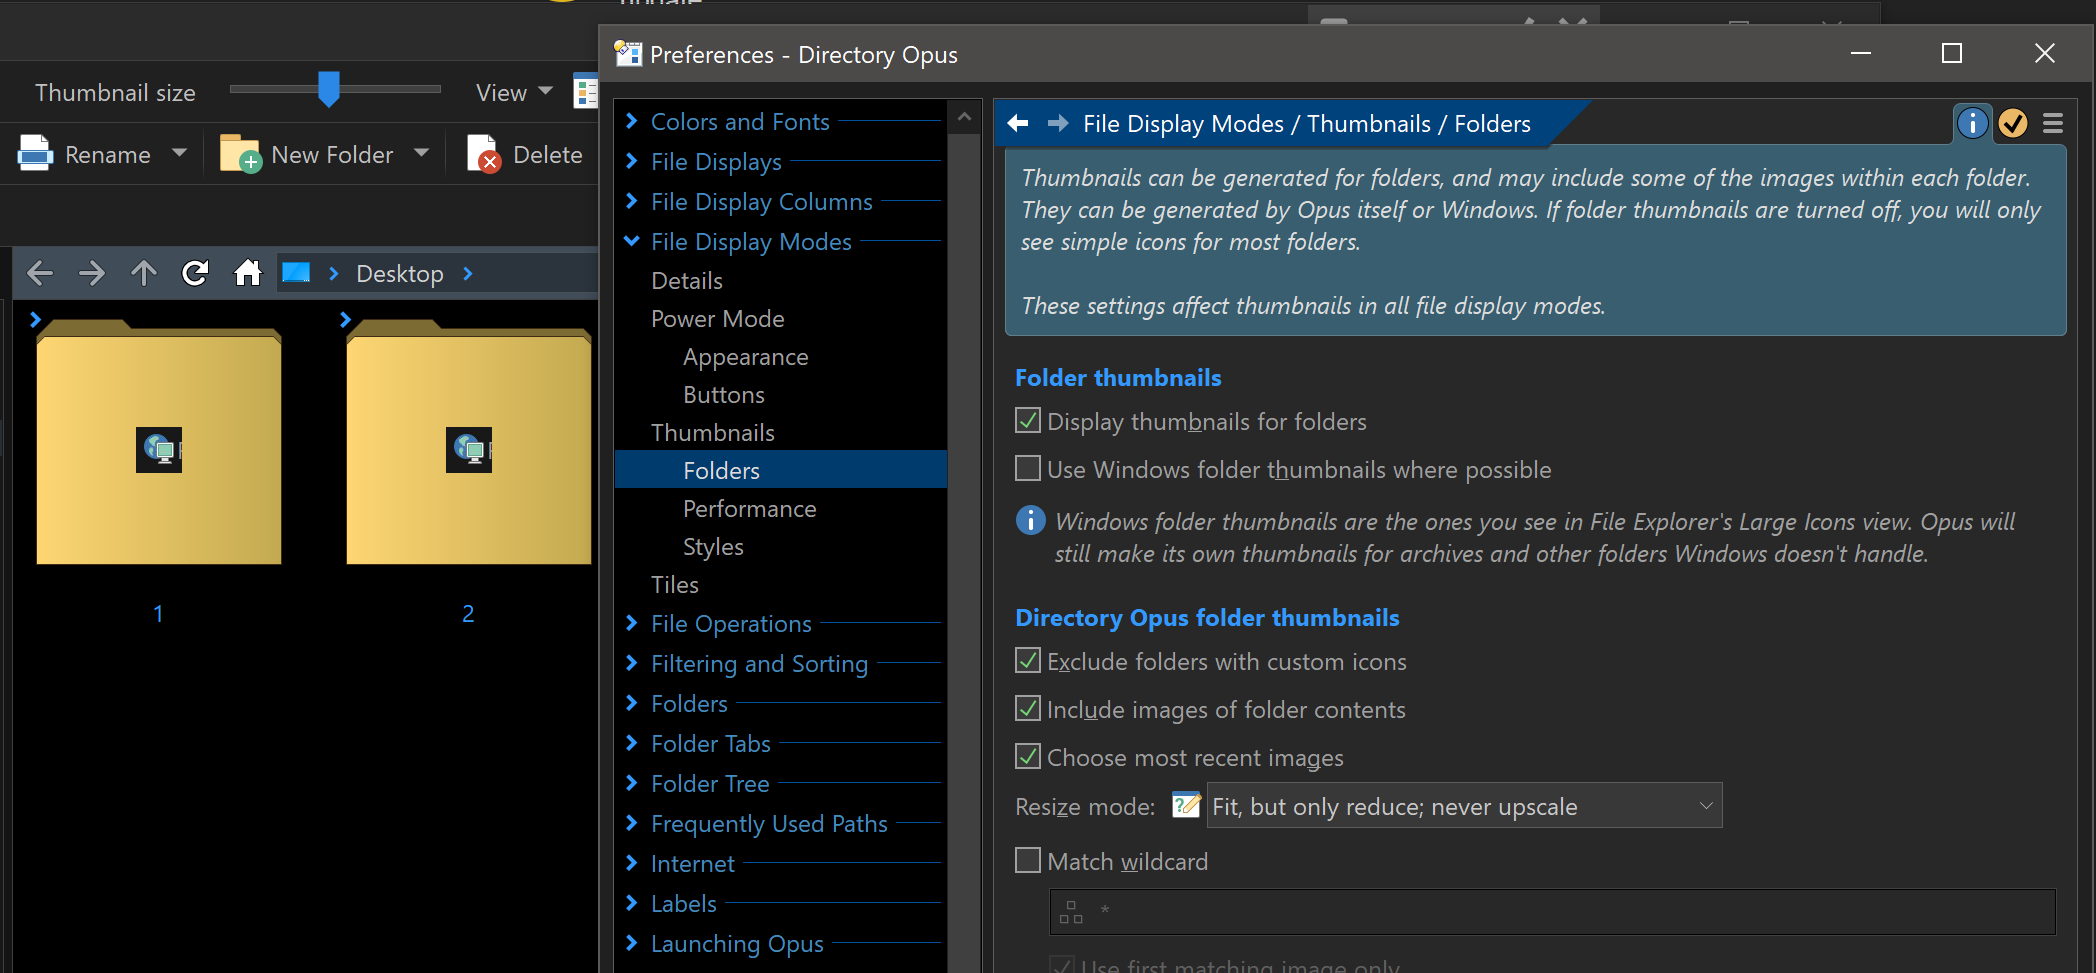
Task: Open the hamburger menu in Preferences
Action: pyautogui.click(x=2053, y=123)
